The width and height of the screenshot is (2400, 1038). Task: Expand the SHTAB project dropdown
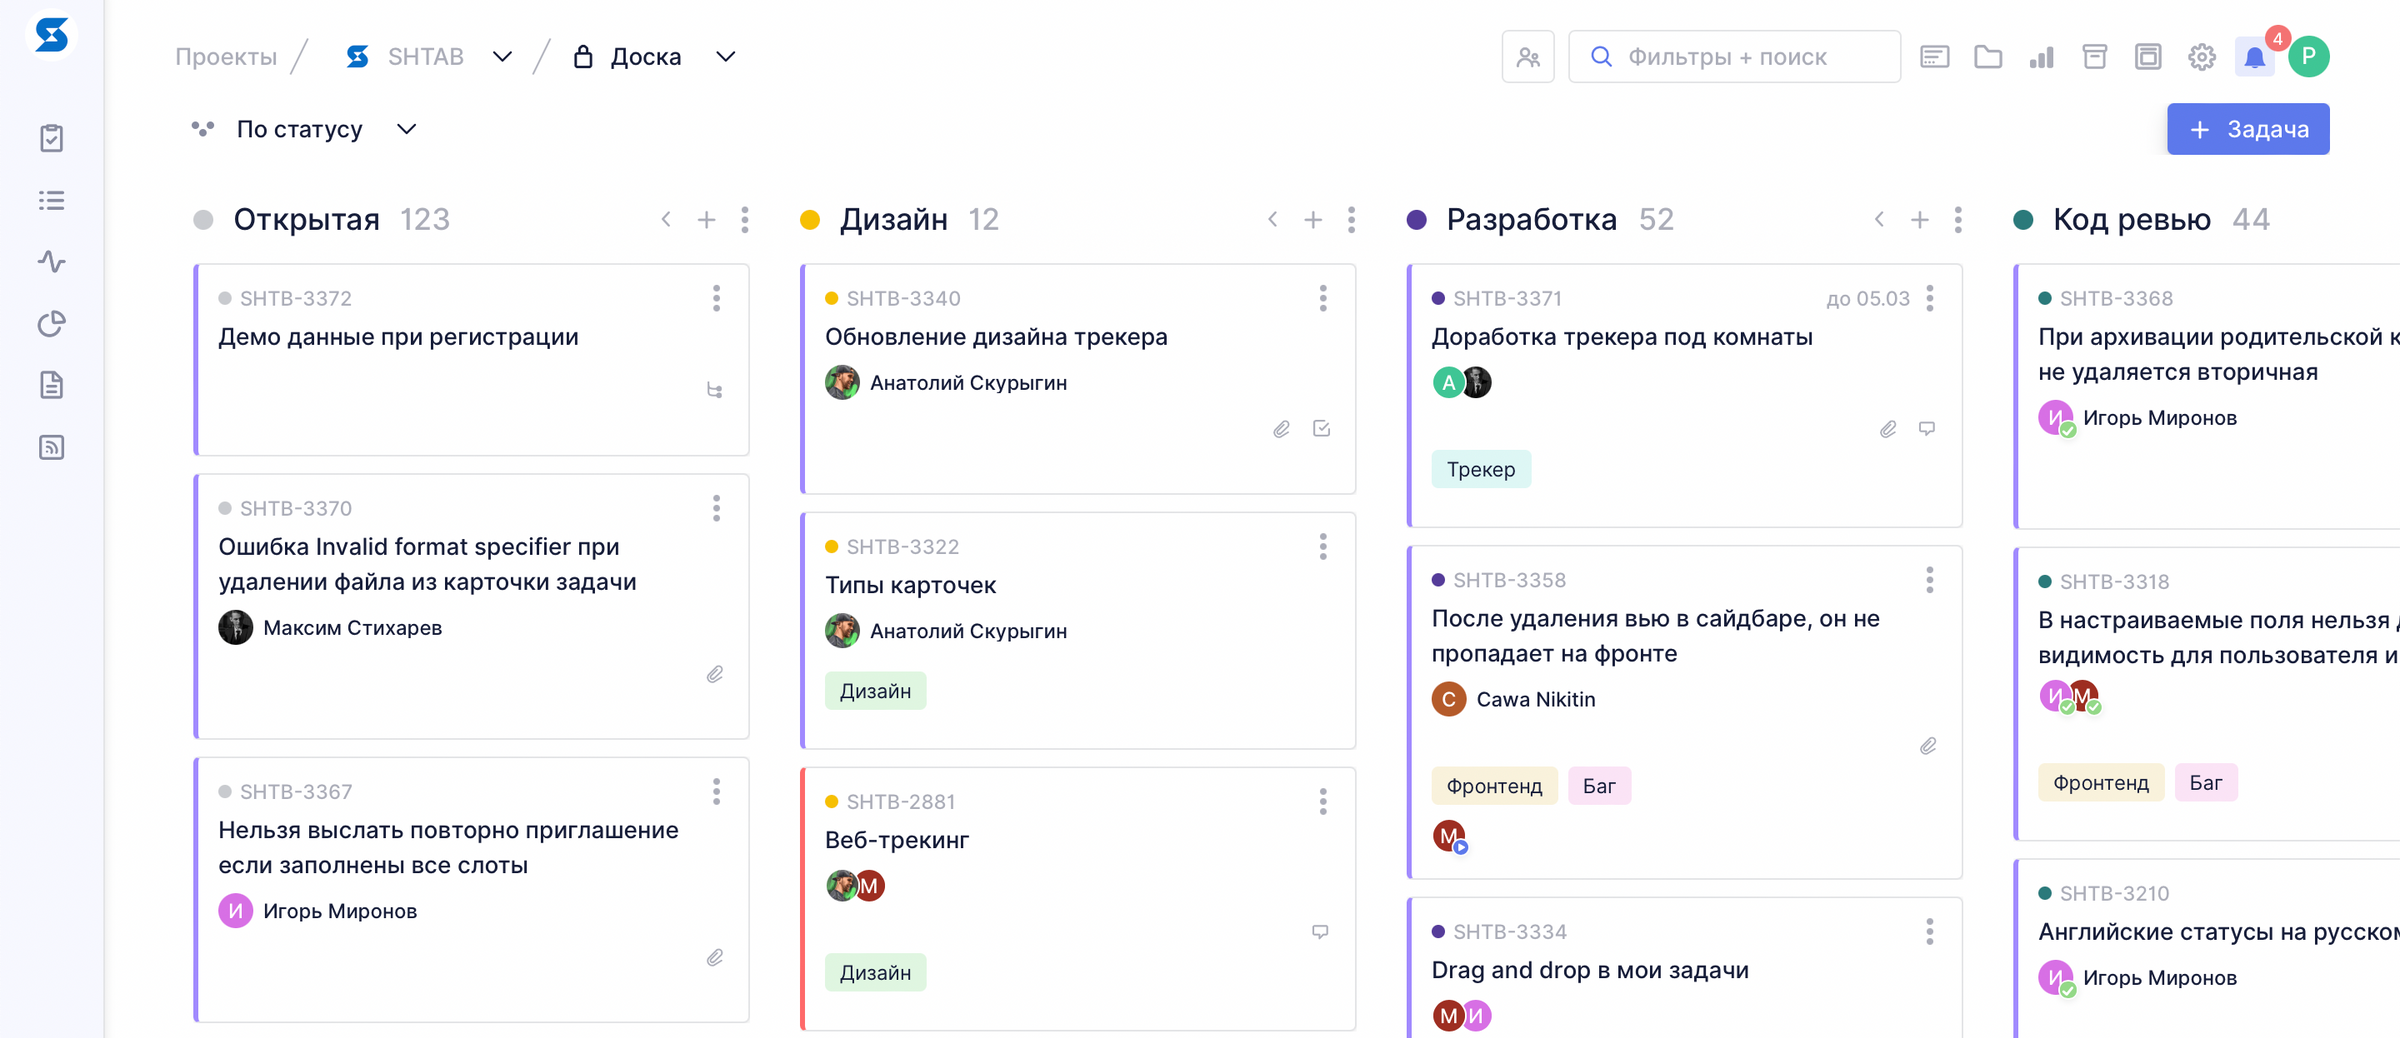502,57
